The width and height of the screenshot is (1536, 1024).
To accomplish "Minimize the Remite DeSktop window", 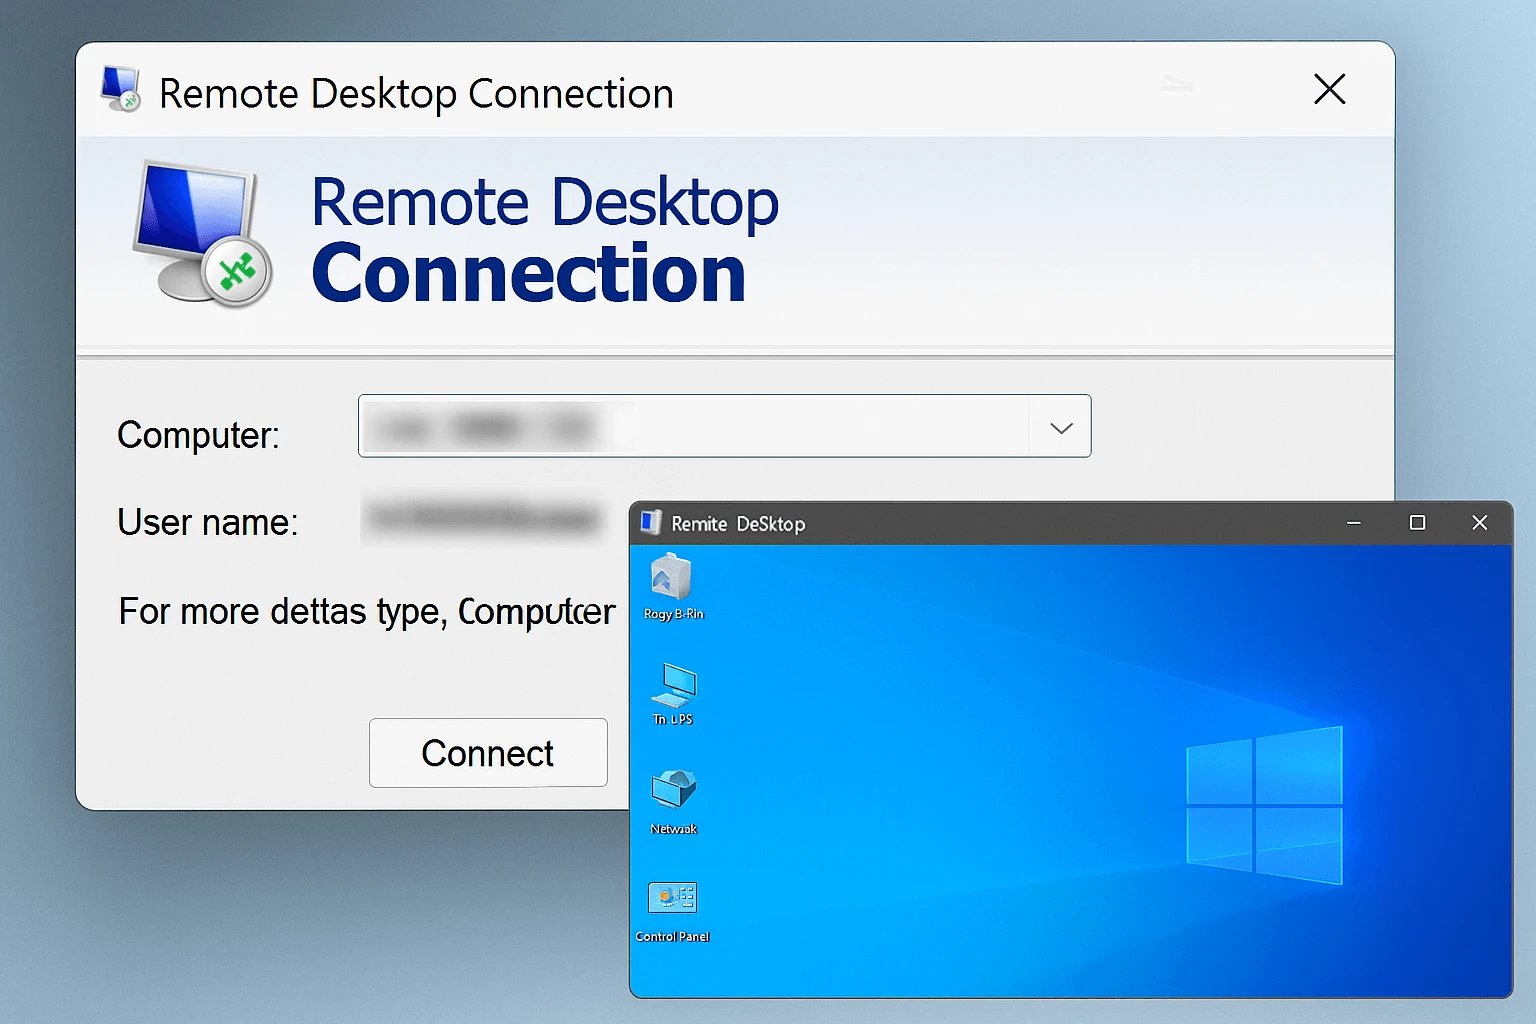I will pos(1354,523).
